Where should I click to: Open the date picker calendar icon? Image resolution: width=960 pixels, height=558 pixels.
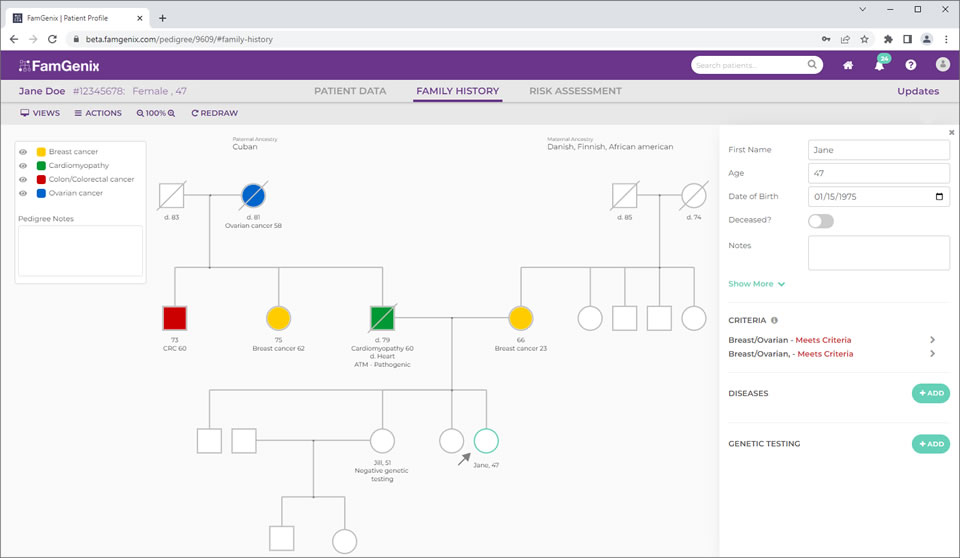point(939,197)
